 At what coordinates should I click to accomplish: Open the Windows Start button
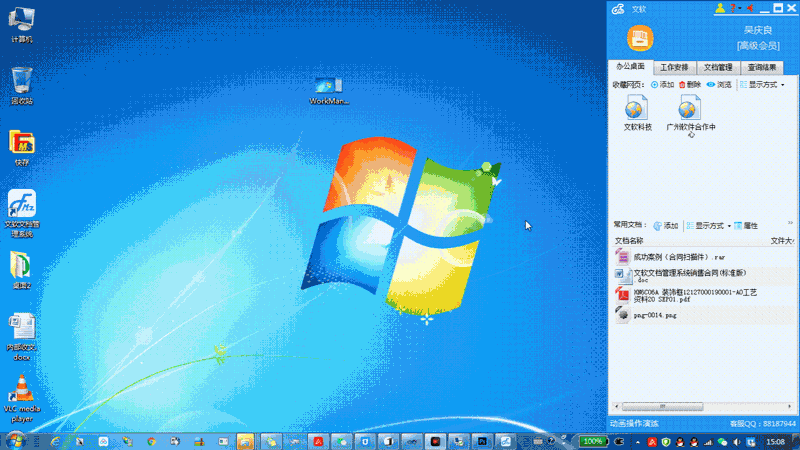(15, 441)
